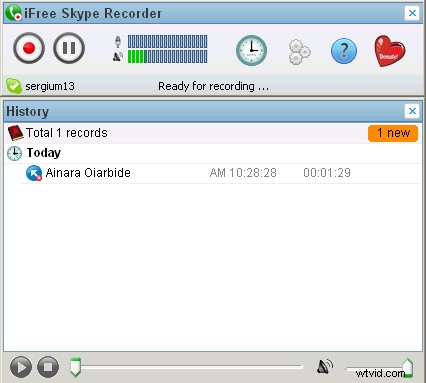
Task: Click the red Donate heart icon
Action: click(x=390, y=51)
